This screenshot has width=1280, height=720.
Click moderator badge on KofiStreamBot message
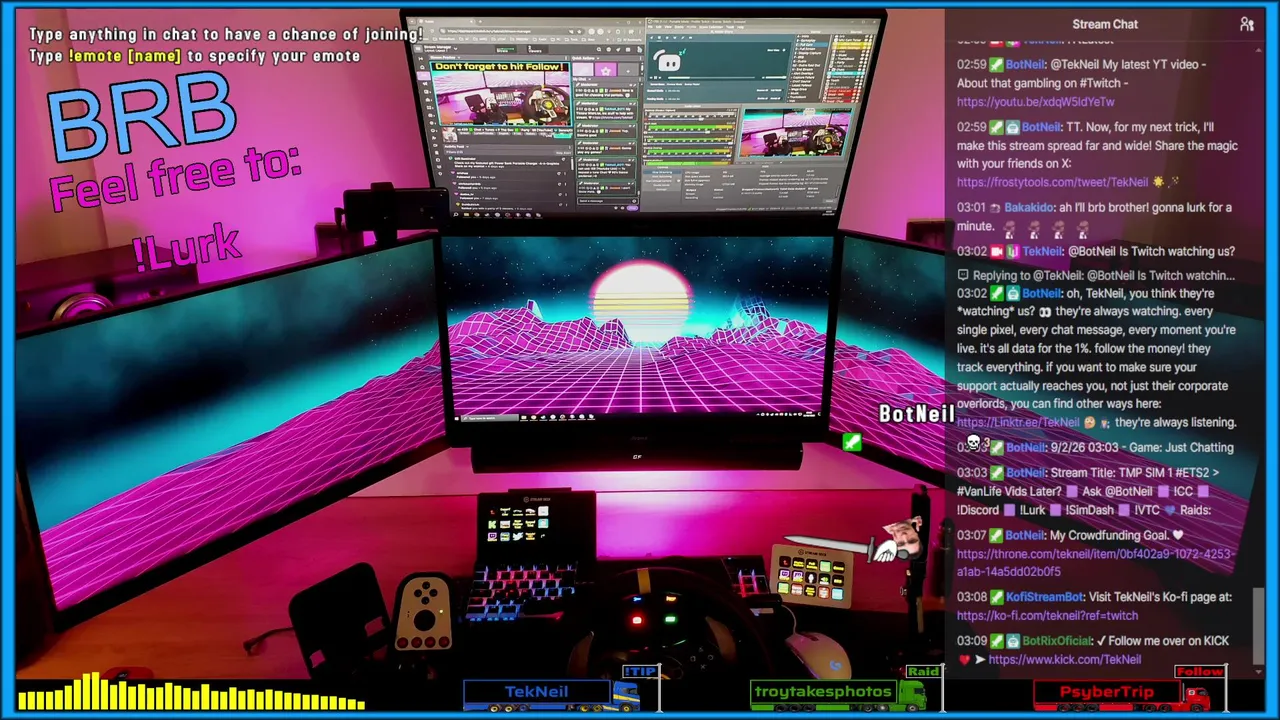coord(997,597)
